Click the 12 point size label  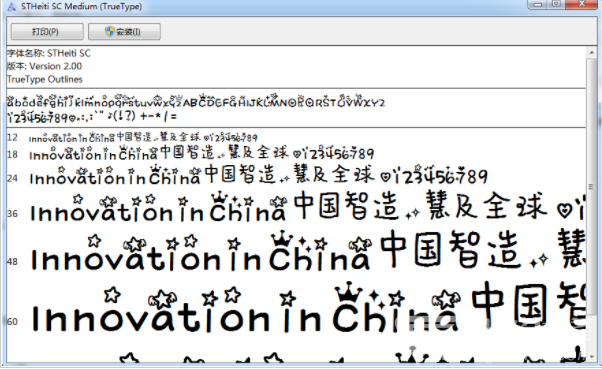click(12, 137)
